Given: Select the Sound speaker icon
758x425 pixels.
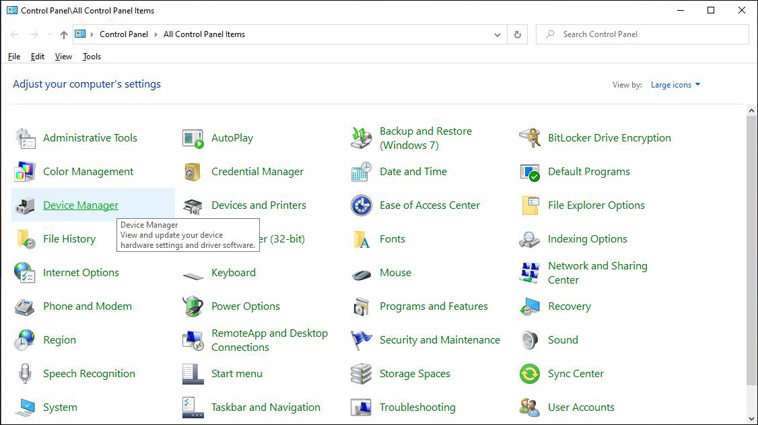Looking at the screenshot, I should click(x=530, y=340).
